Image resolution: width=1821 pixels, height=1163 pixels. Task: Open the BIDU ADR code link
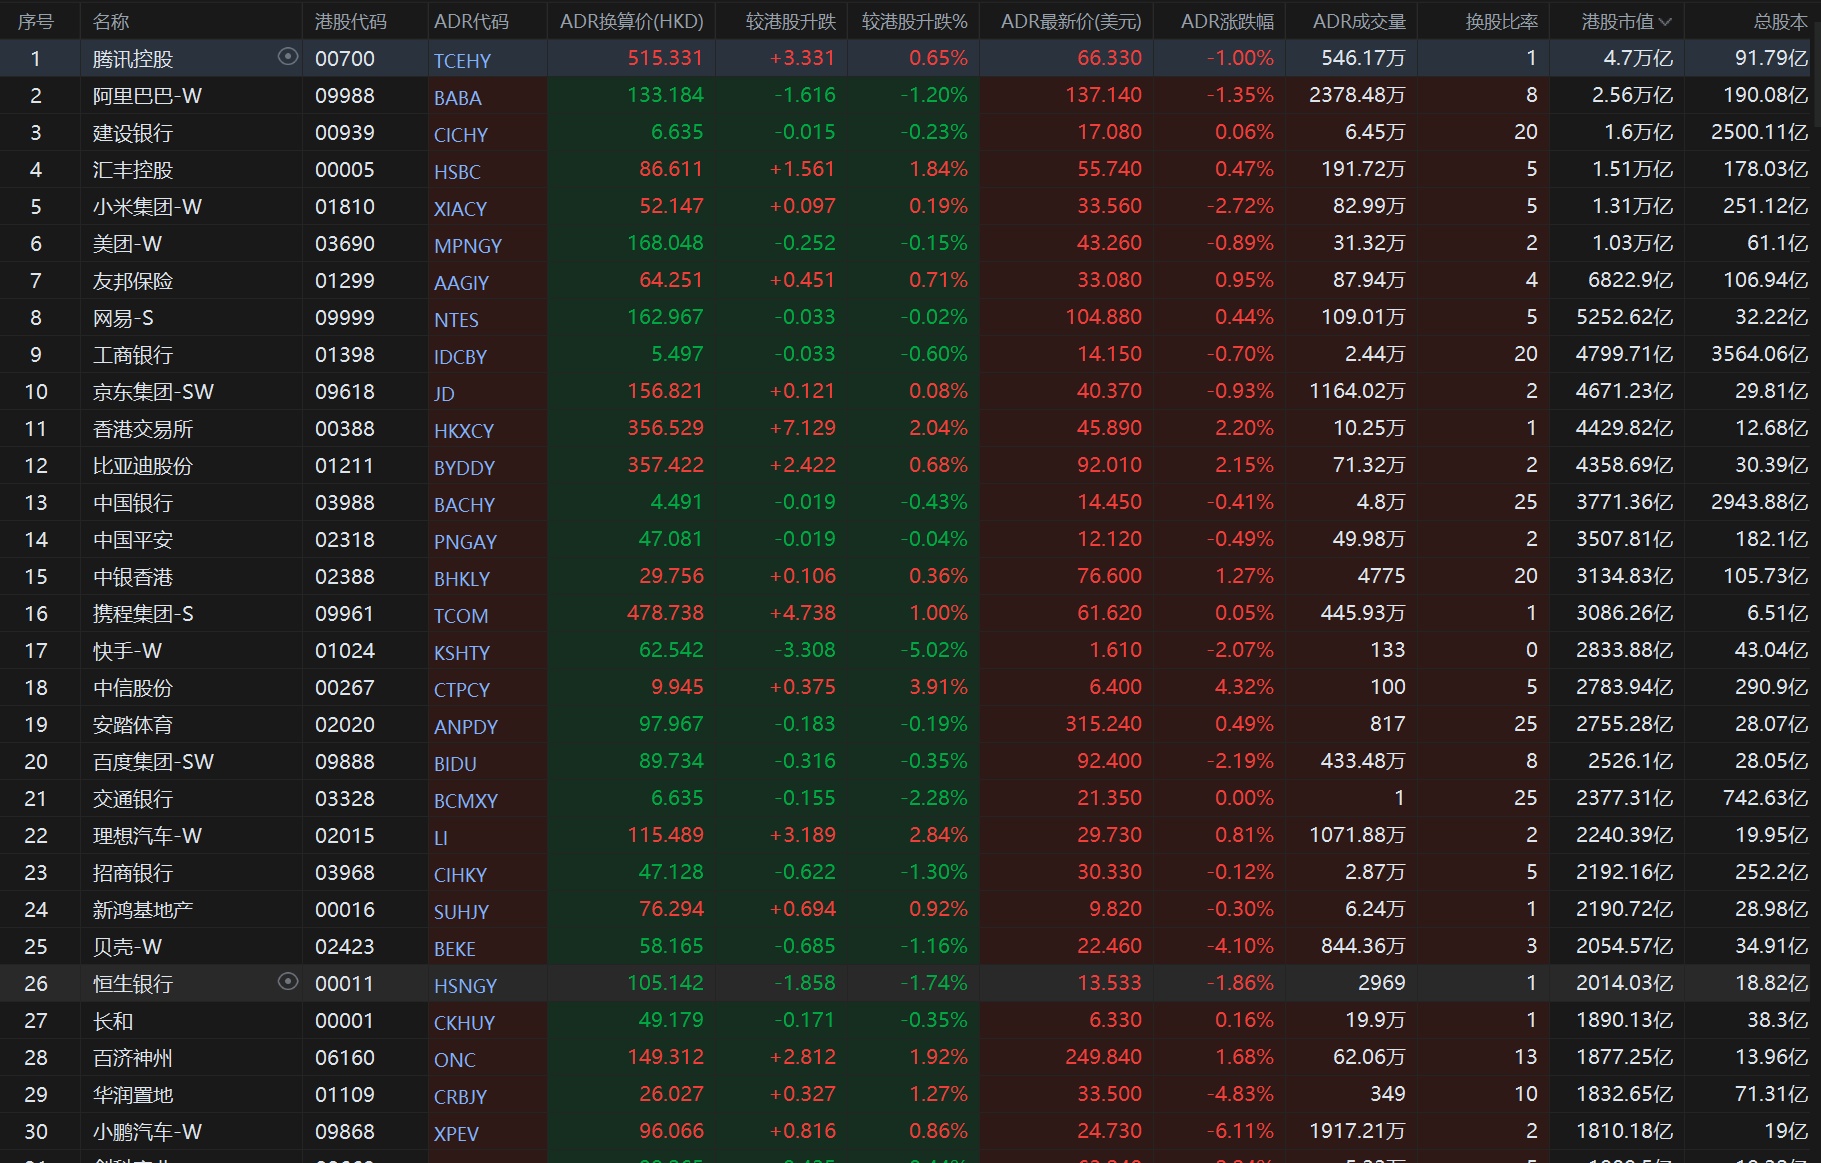(455, 764)
